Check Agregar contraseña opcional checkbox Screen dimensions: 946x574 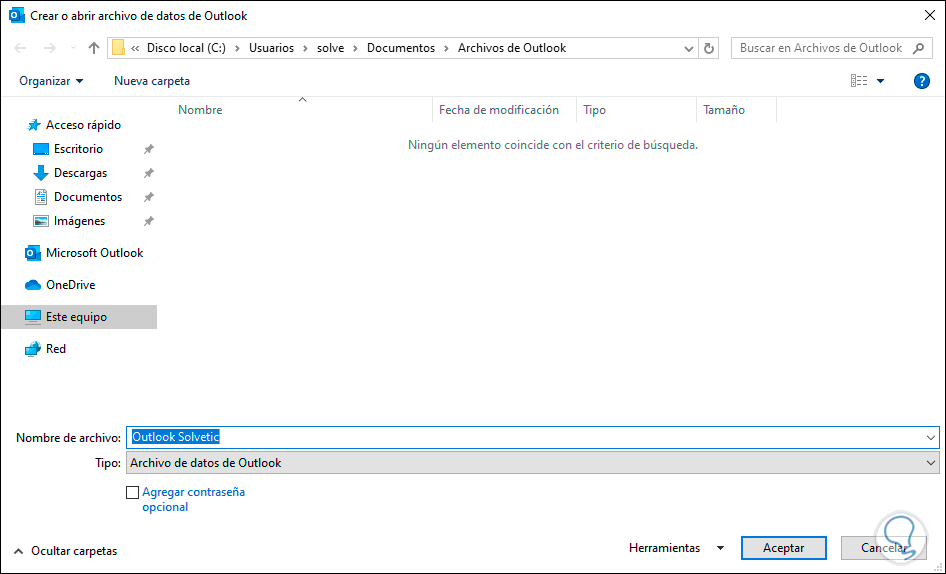click(133, 493)
